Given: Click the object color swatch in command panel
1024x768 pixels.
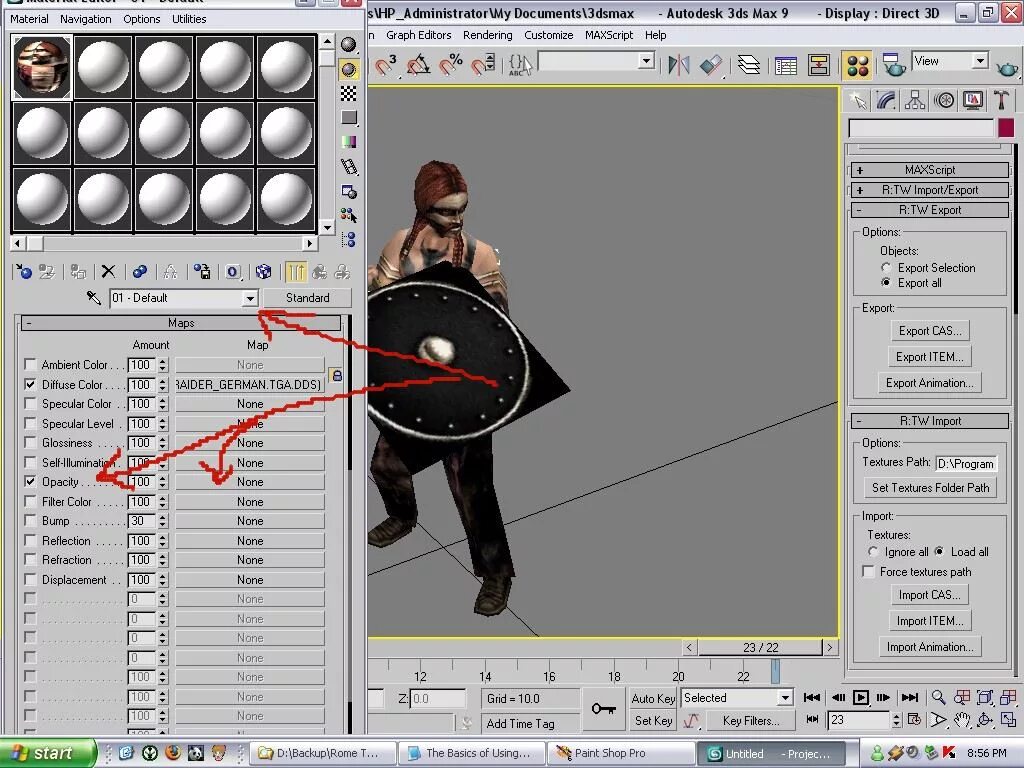Looking at the screenshot, I should pos(1006,128).
